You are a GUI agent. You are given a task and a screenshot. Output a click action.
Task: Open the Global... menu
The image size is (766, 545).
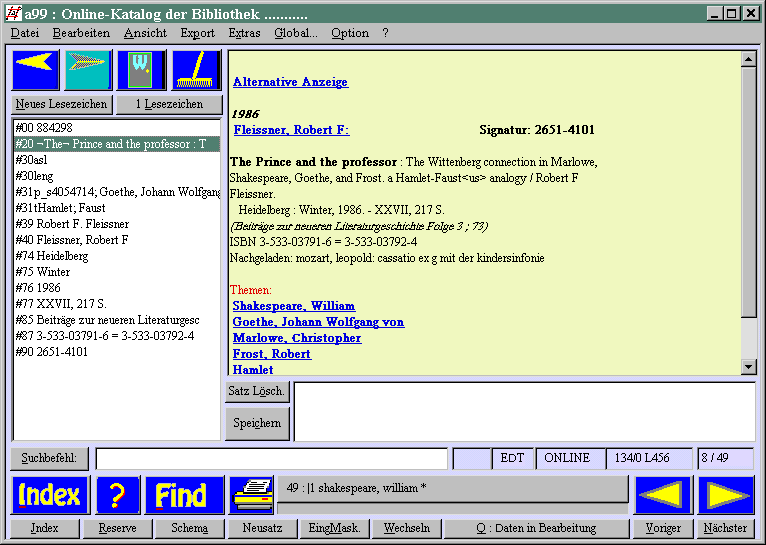pos(296,33)
